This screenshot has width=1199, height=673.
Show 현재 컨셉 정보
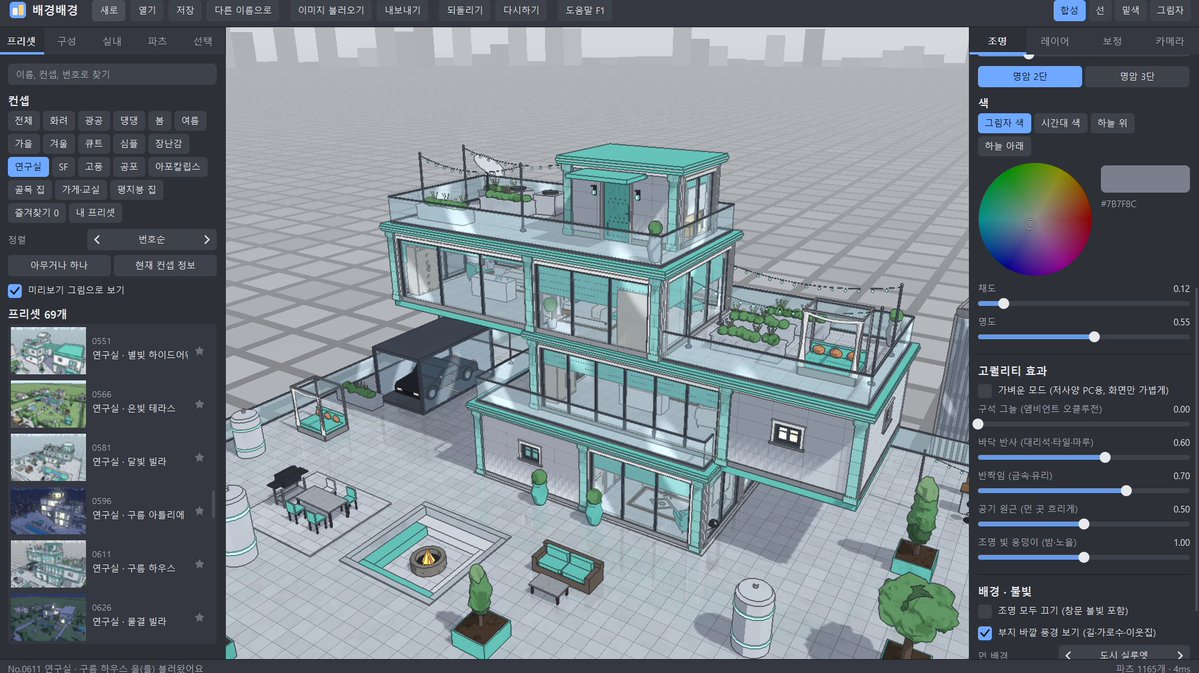tap(165, 265)
